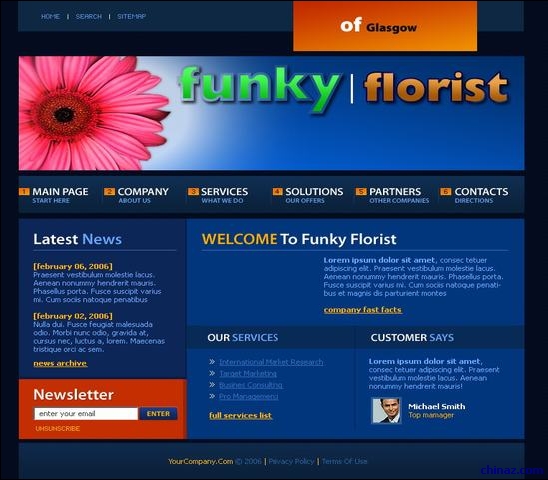Select the Contacts Directions tab
Image resolution: width=548 pixels, height=480 pixels.
click(x=474, y=195)
